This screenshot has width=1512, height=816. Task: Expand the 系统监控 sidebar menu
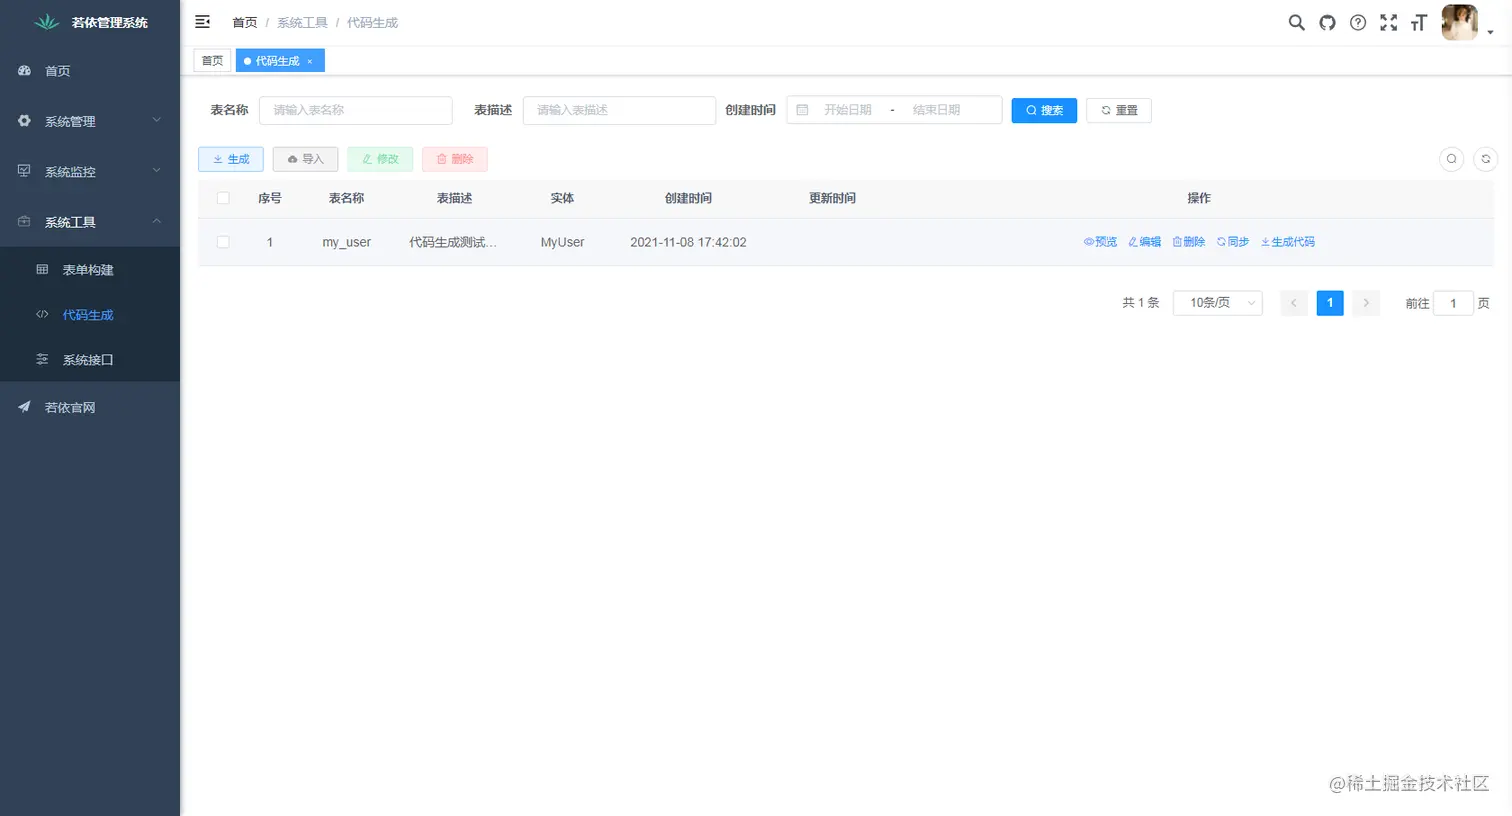pos(90,171)
